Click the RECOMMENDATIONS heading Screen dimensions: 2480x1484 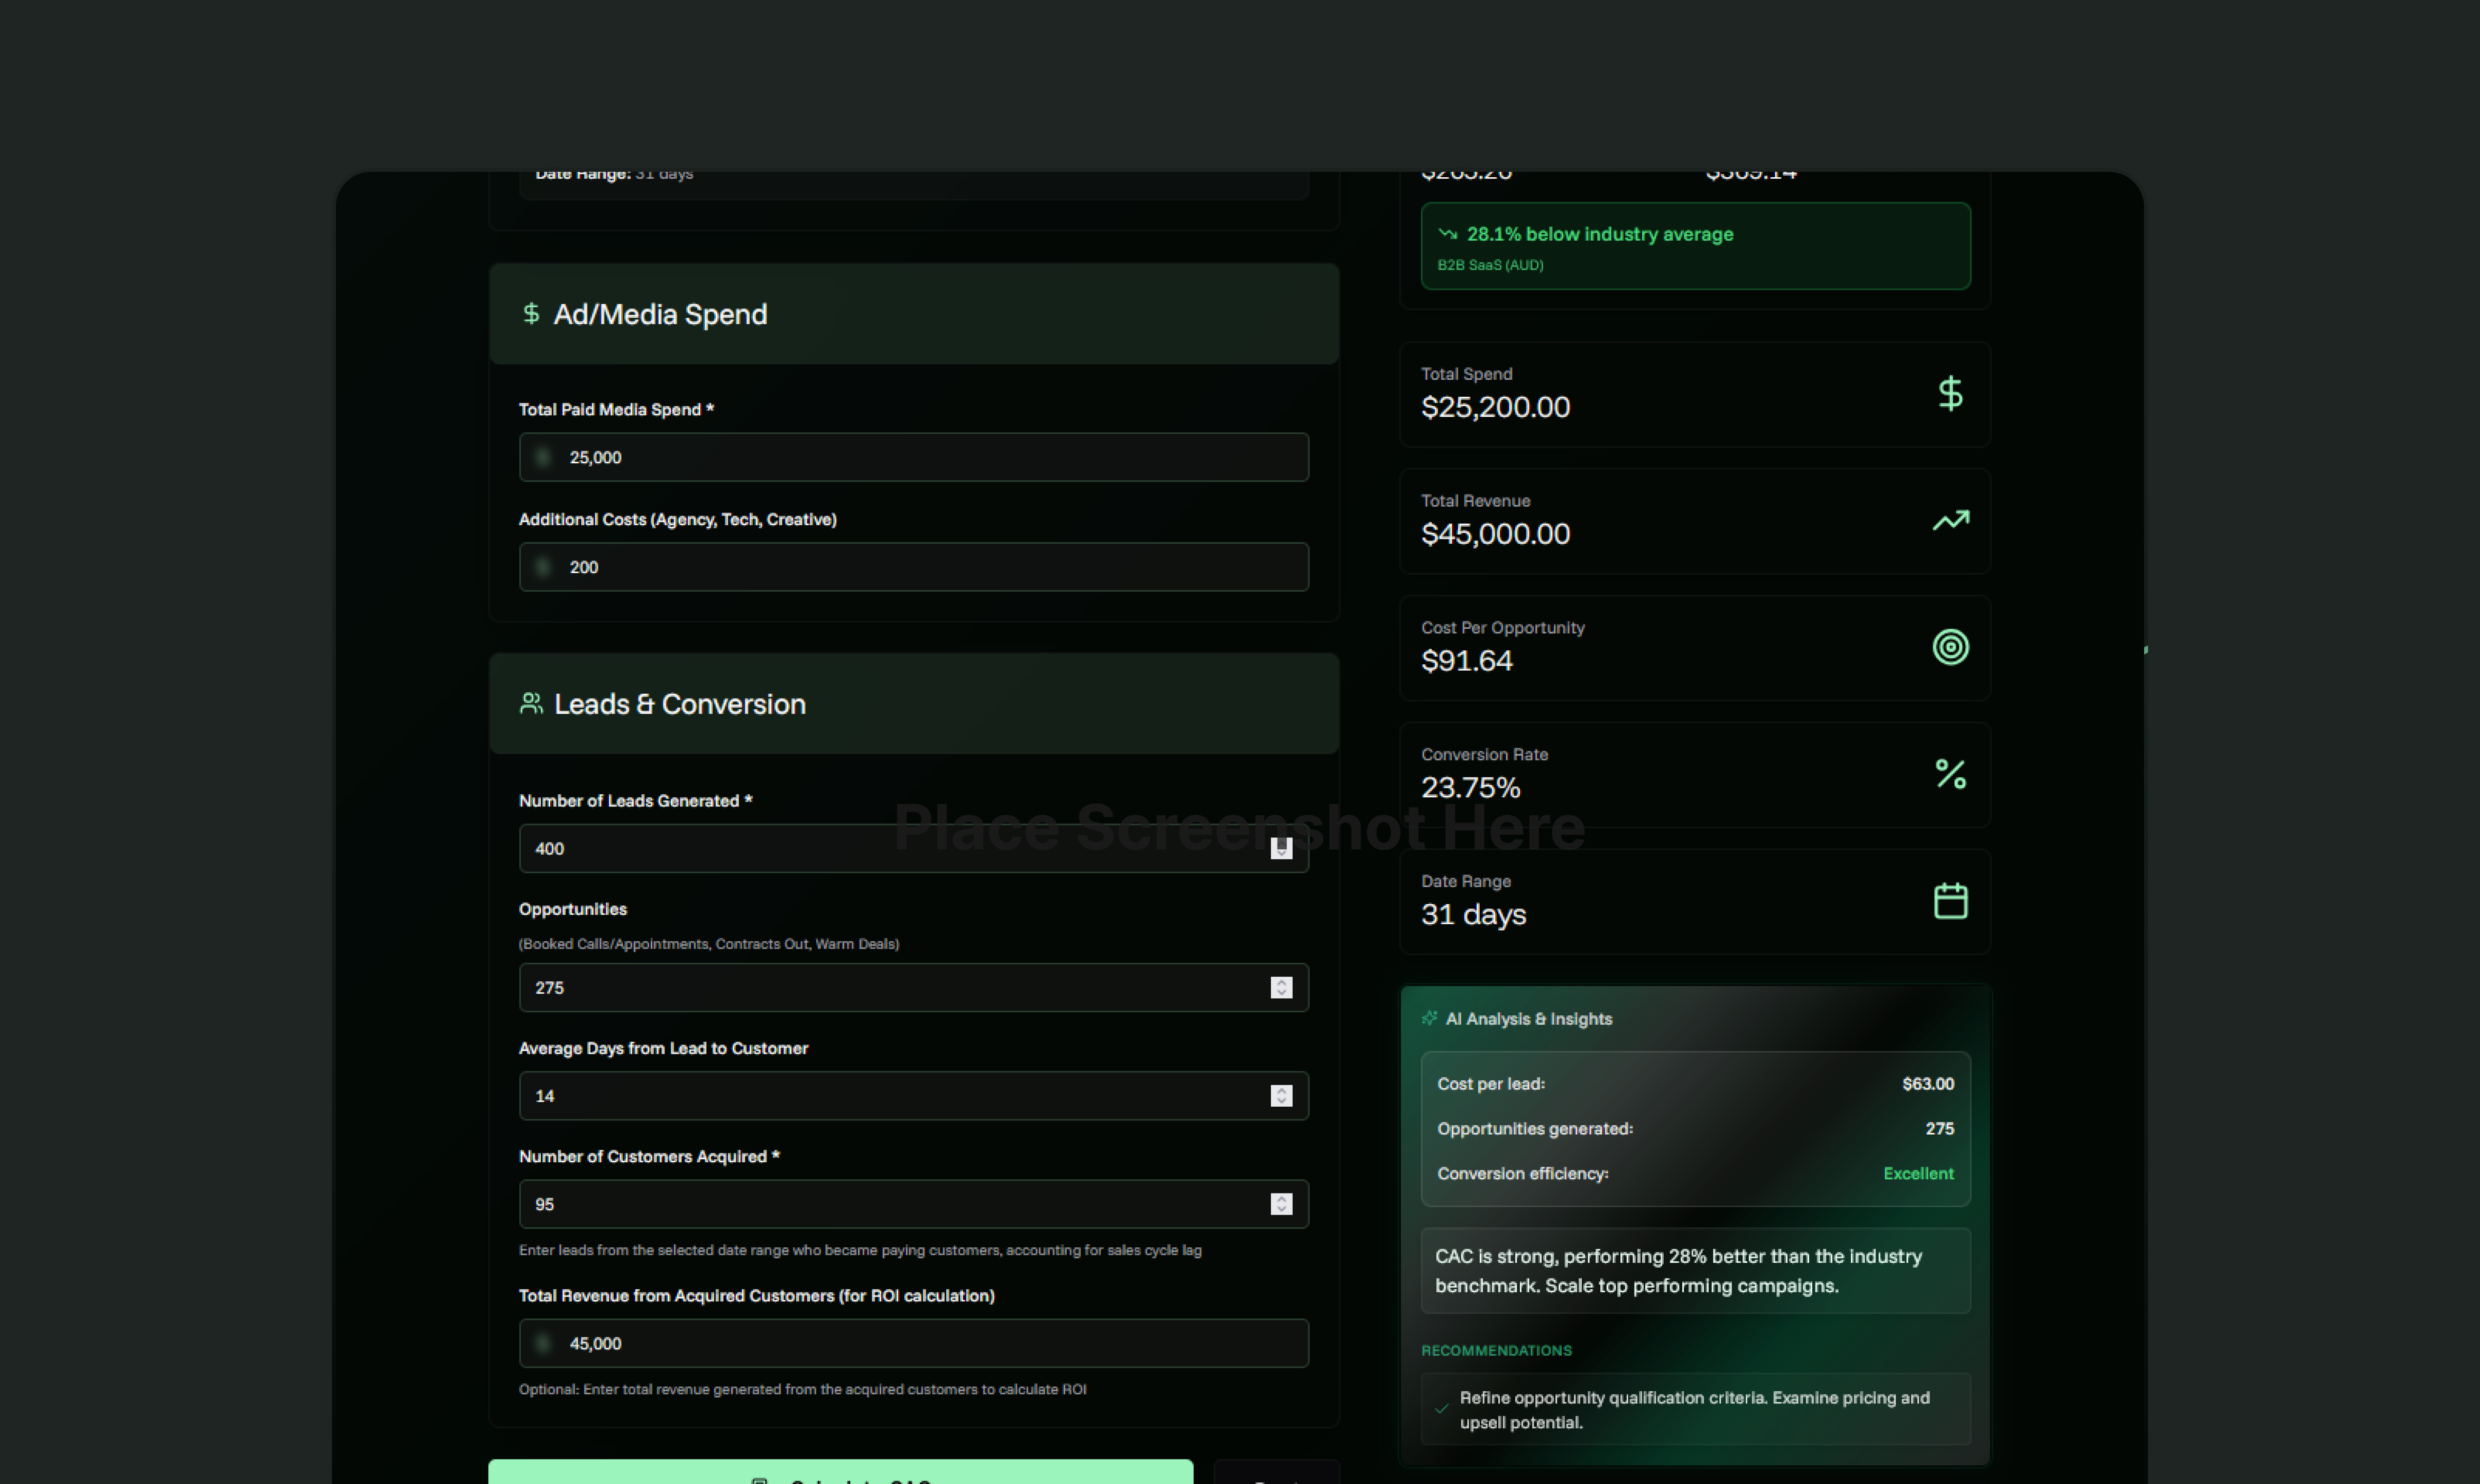pyautogui.click(x=1496, y=1351)
